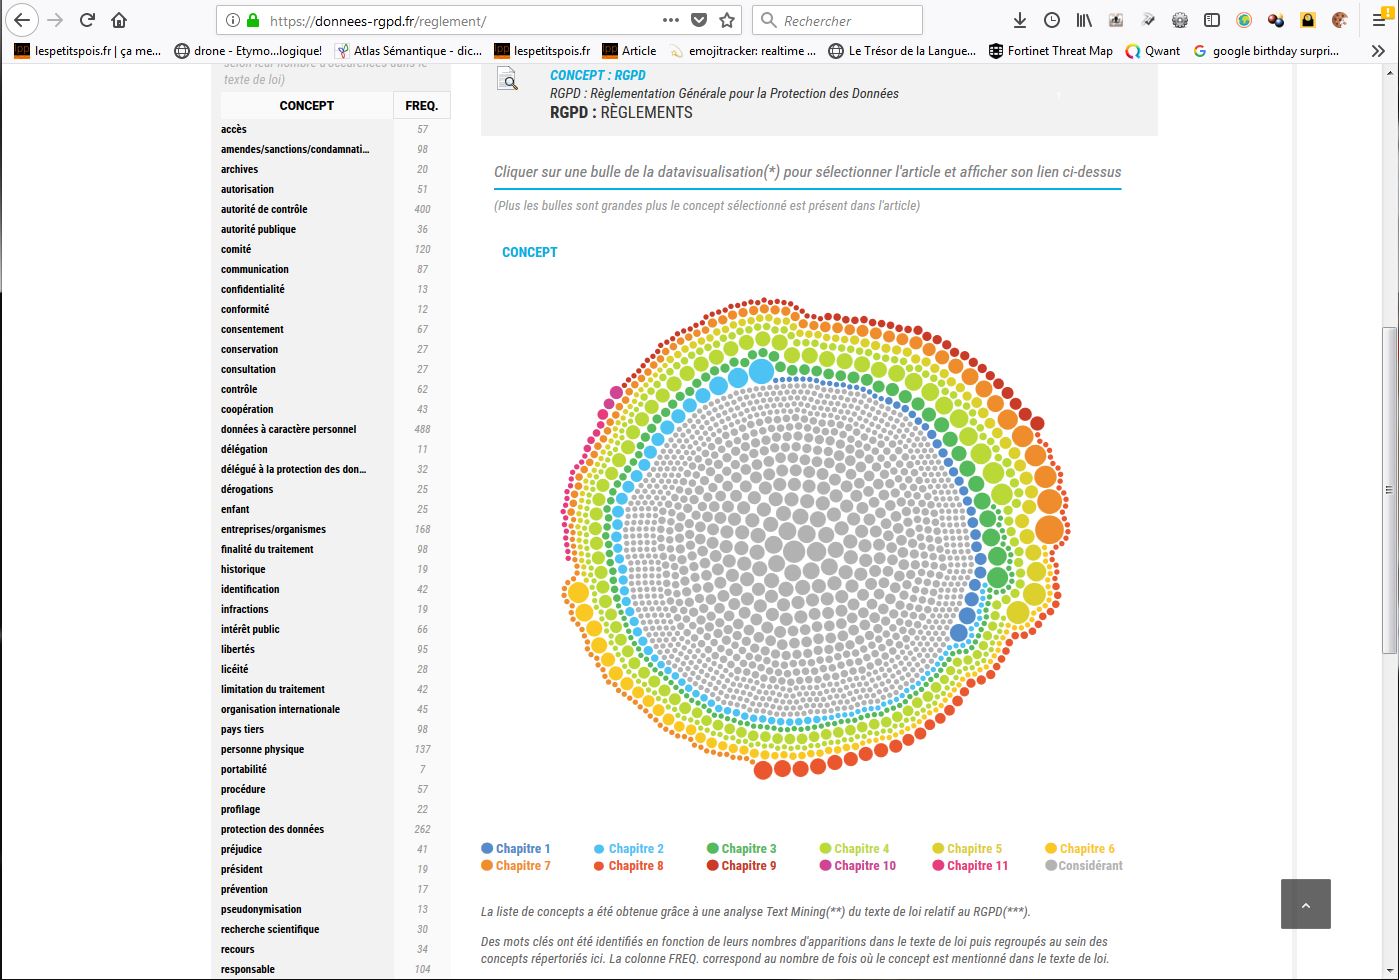Open page actions three-dot menu
Image resolution: width=1399 pixels, height=980 pixels.
670,20
